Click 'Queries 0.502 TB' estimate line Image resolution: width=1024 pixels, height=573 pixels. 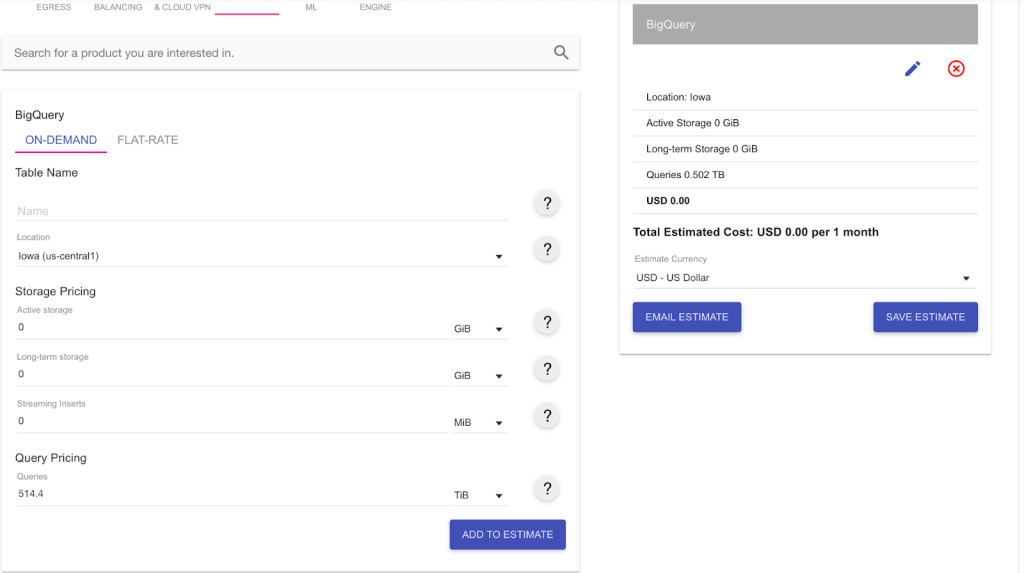(805, 175)
